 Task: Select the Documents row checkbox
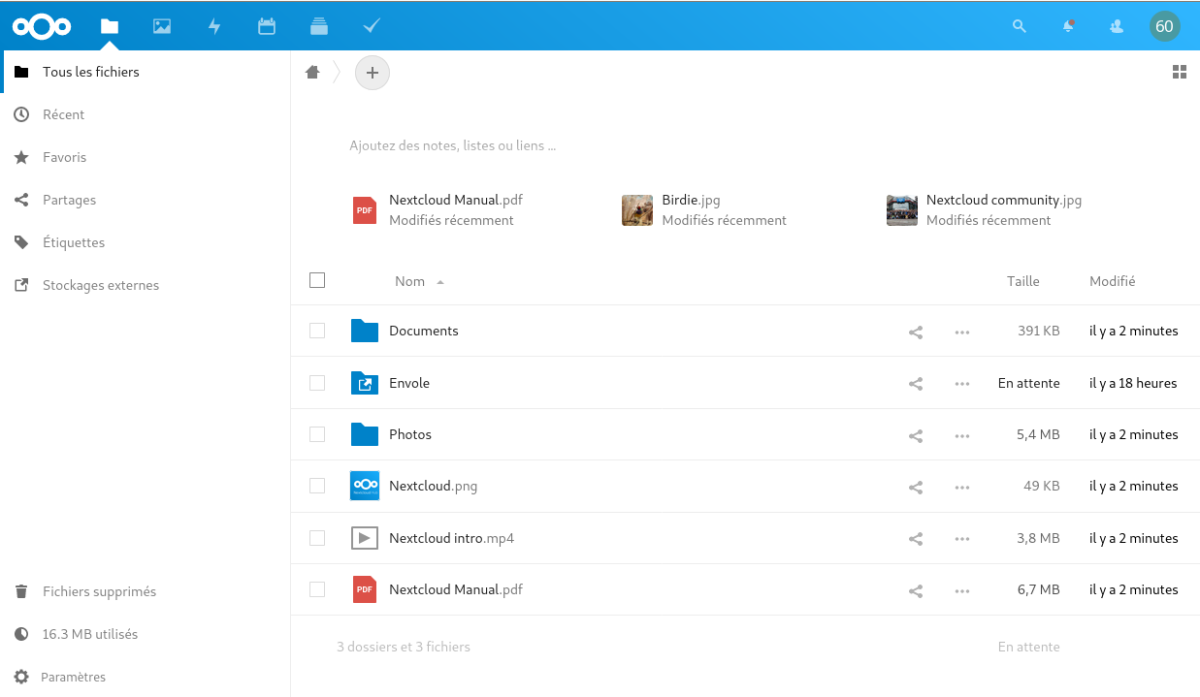317,330
